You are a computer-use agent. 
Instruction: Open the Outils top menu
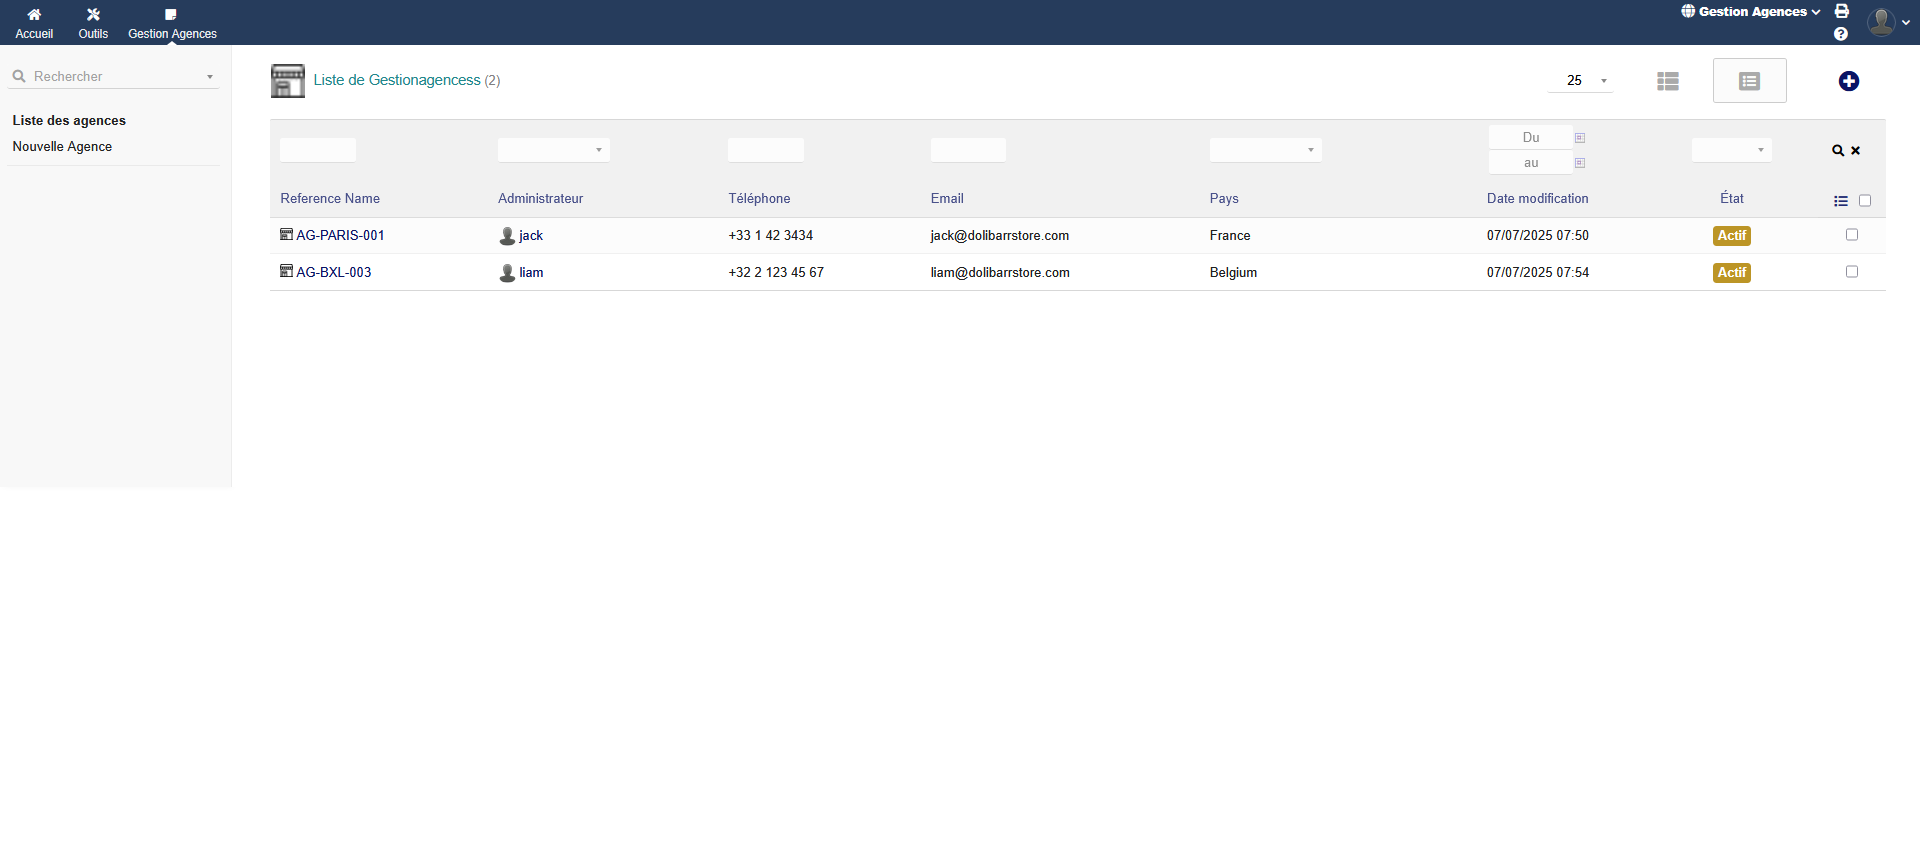[93, 23]
